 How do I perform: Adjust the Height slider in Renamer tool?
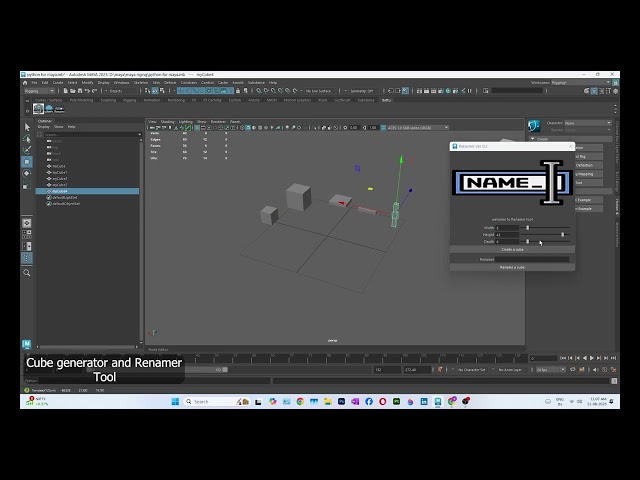pos(562,235)
